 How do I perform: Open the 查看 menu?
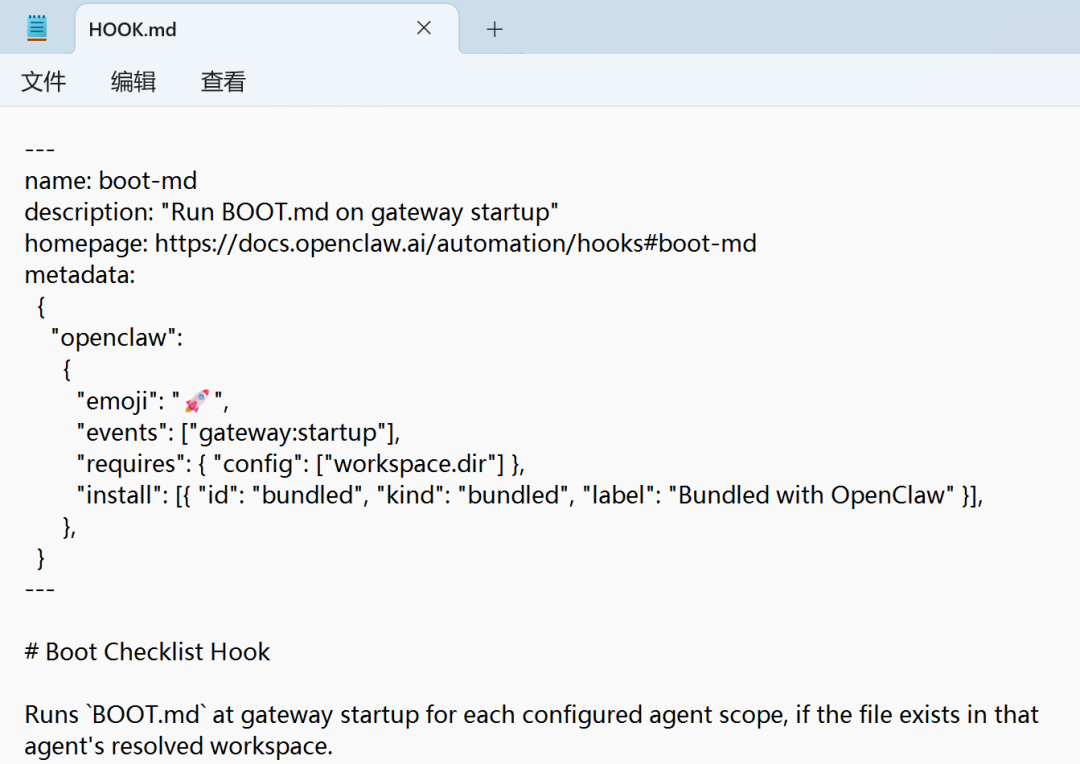(x=223, y=81)
